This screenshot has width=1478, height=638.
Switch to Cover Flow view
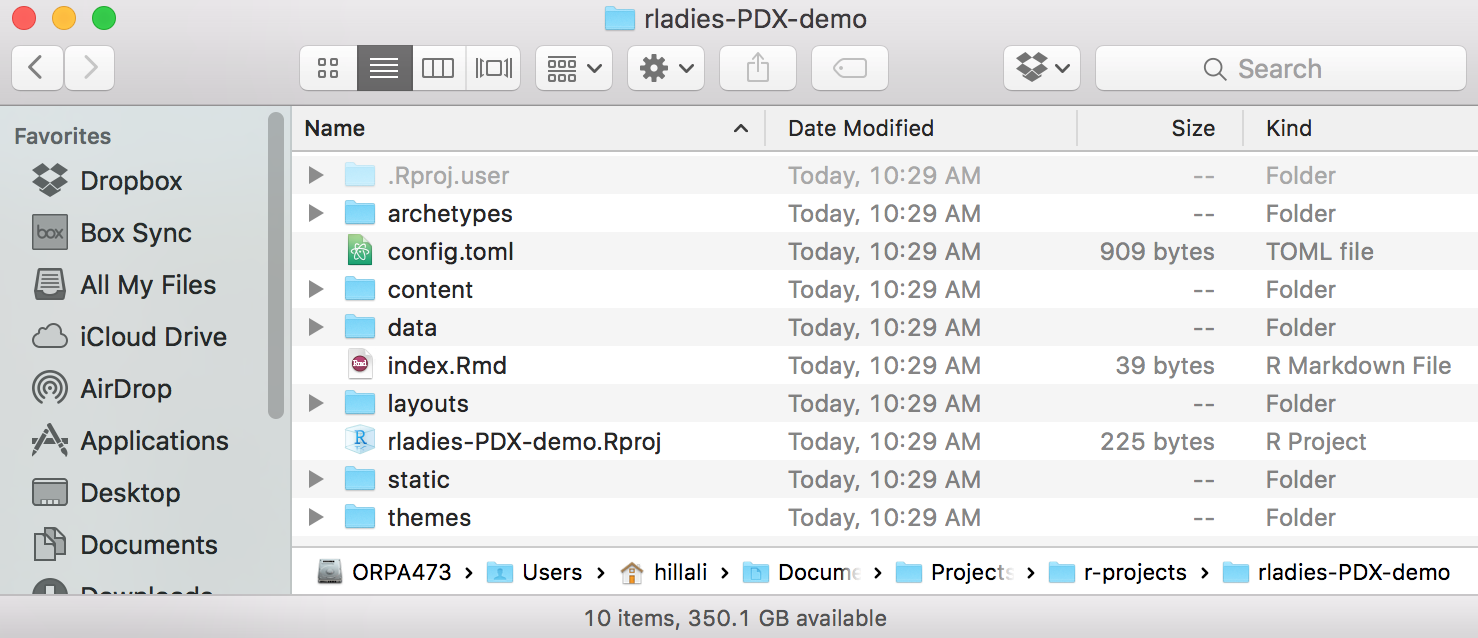click(x=493, y=68)
